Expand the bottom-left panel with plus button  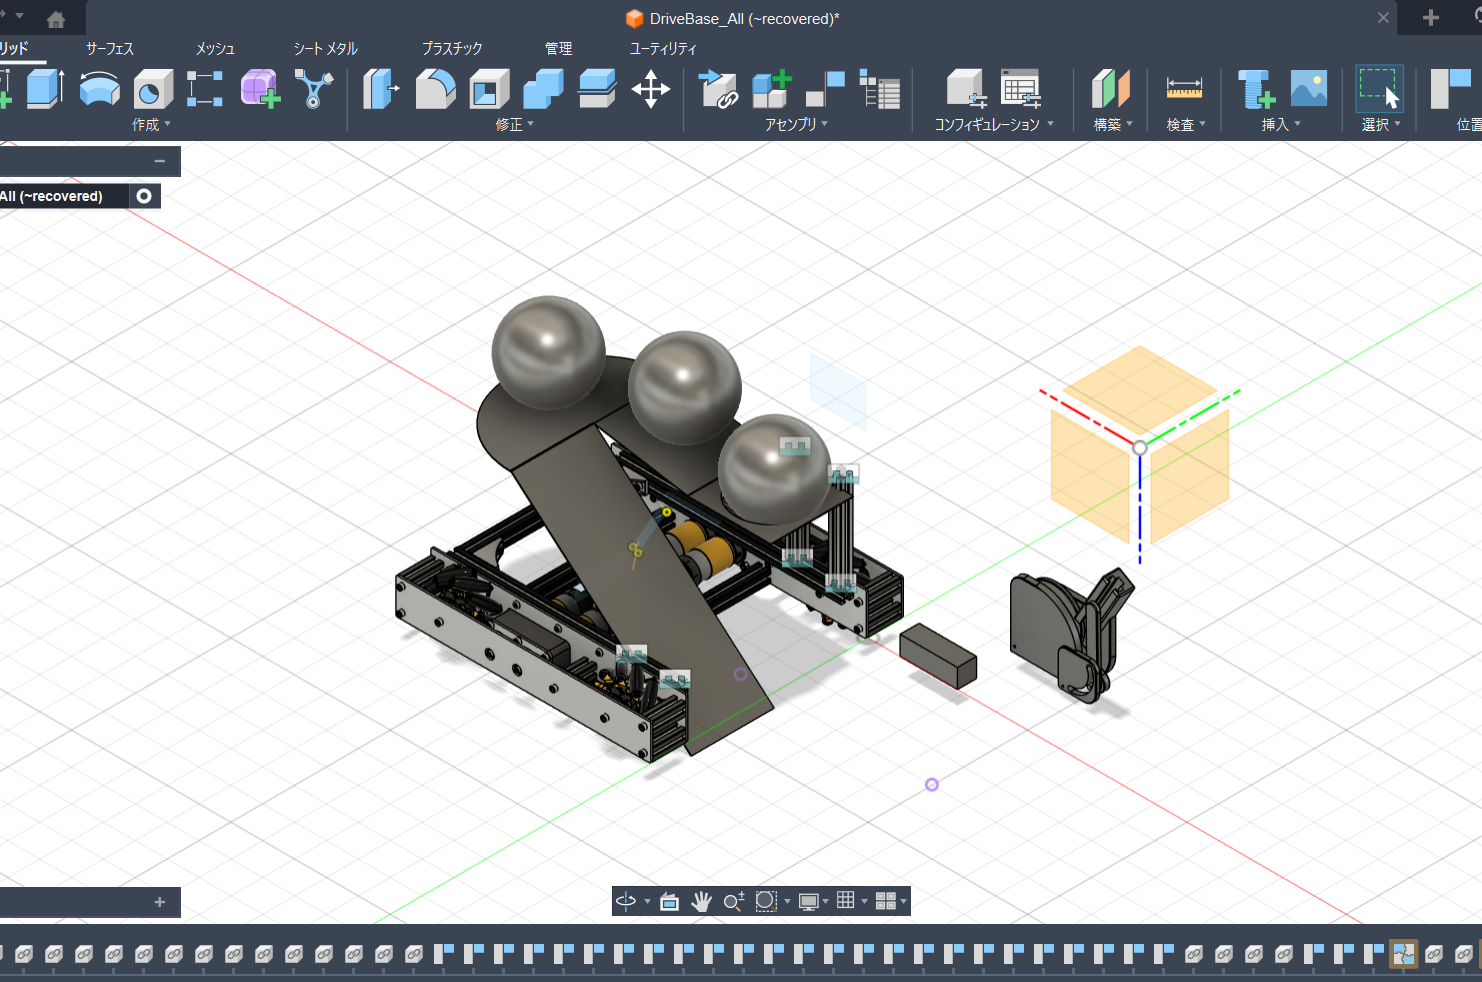click(x=159, y=902)
